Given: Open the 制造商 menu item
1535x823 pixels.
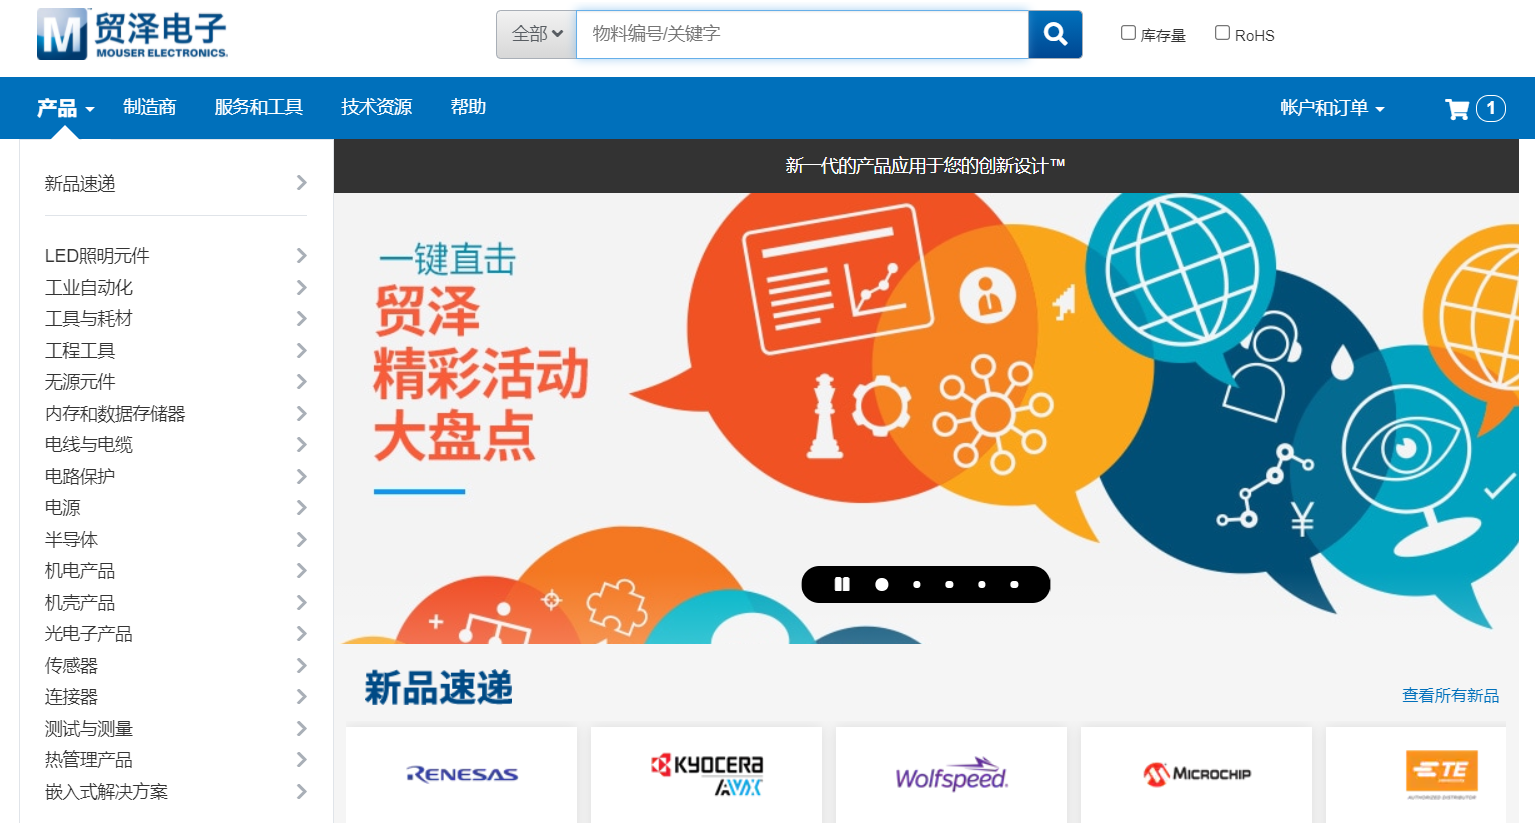Looking at the screenshot, I should [150, 107].
